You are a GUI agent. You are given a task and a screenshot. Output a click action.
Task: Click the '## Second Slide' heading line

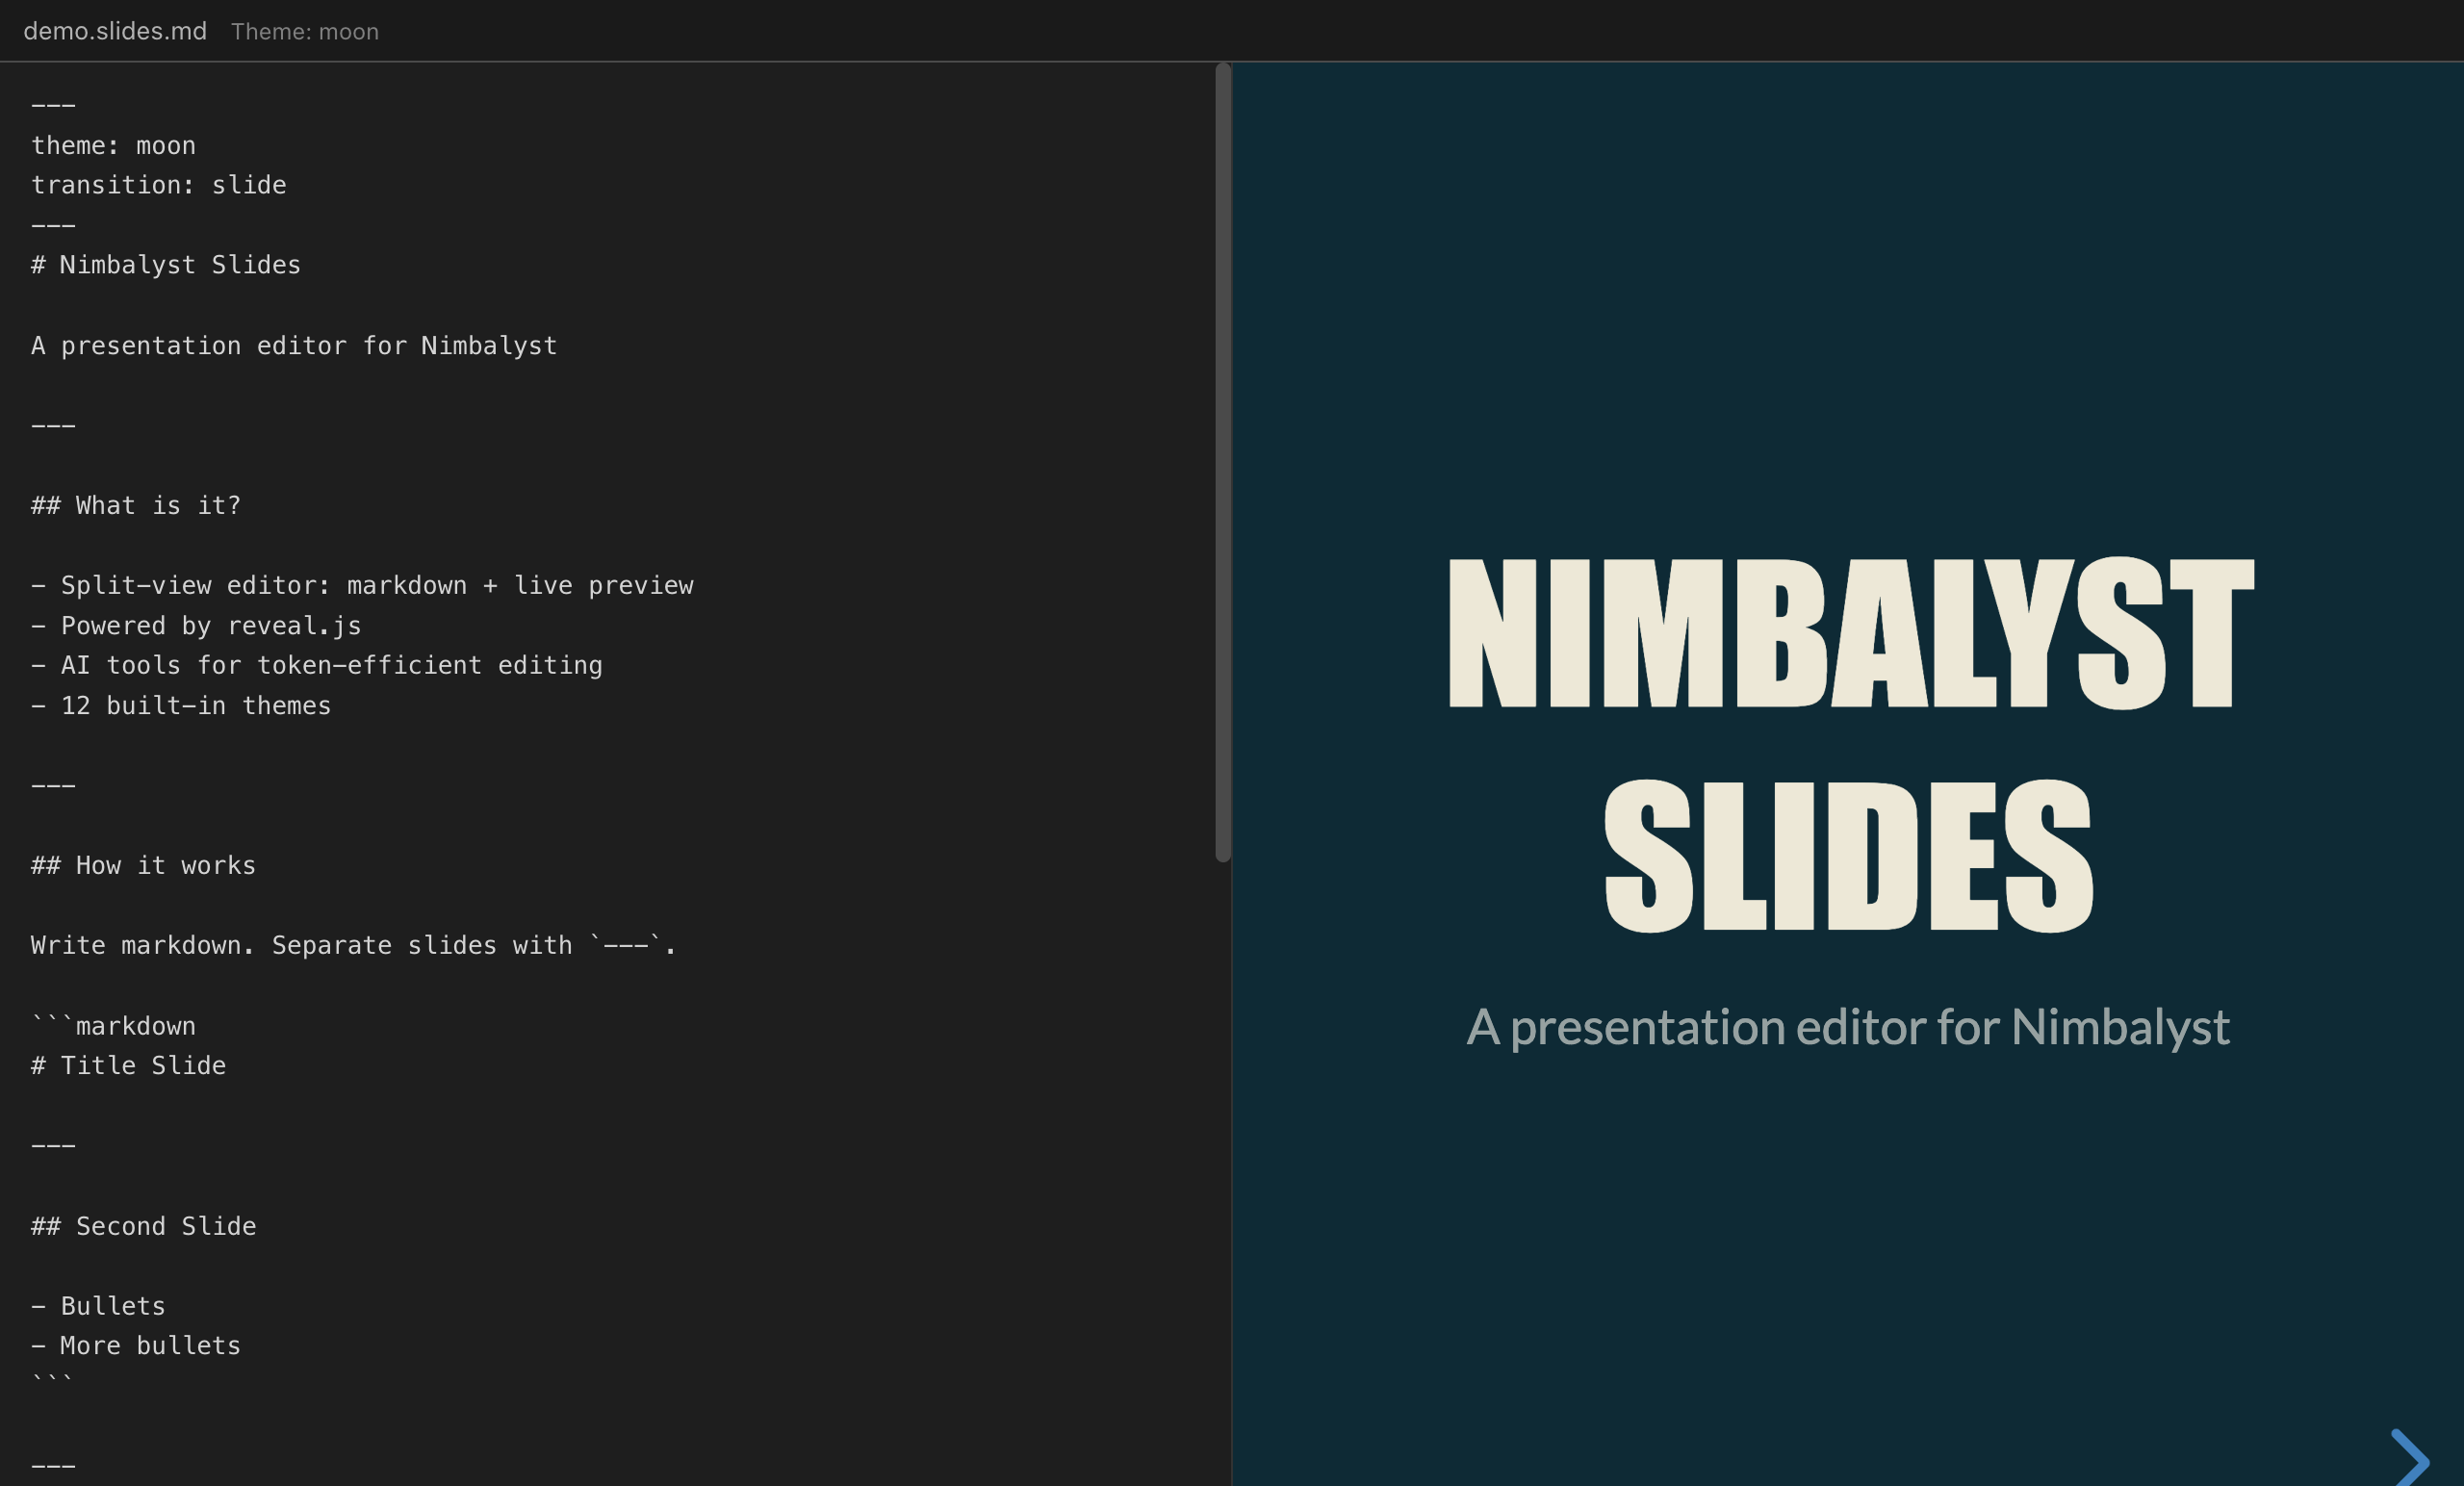pyautogui.click(x=143, y=1225)
